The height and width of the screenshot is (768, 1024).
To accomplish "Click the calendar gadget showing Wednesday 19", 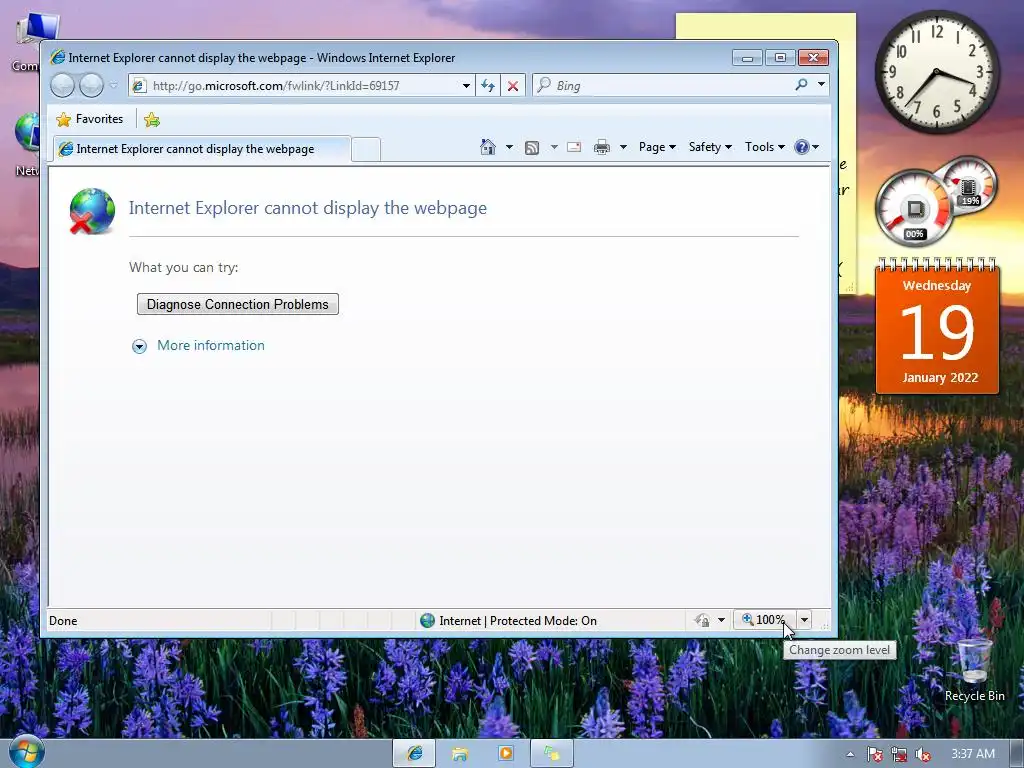I will coord(937,326).
